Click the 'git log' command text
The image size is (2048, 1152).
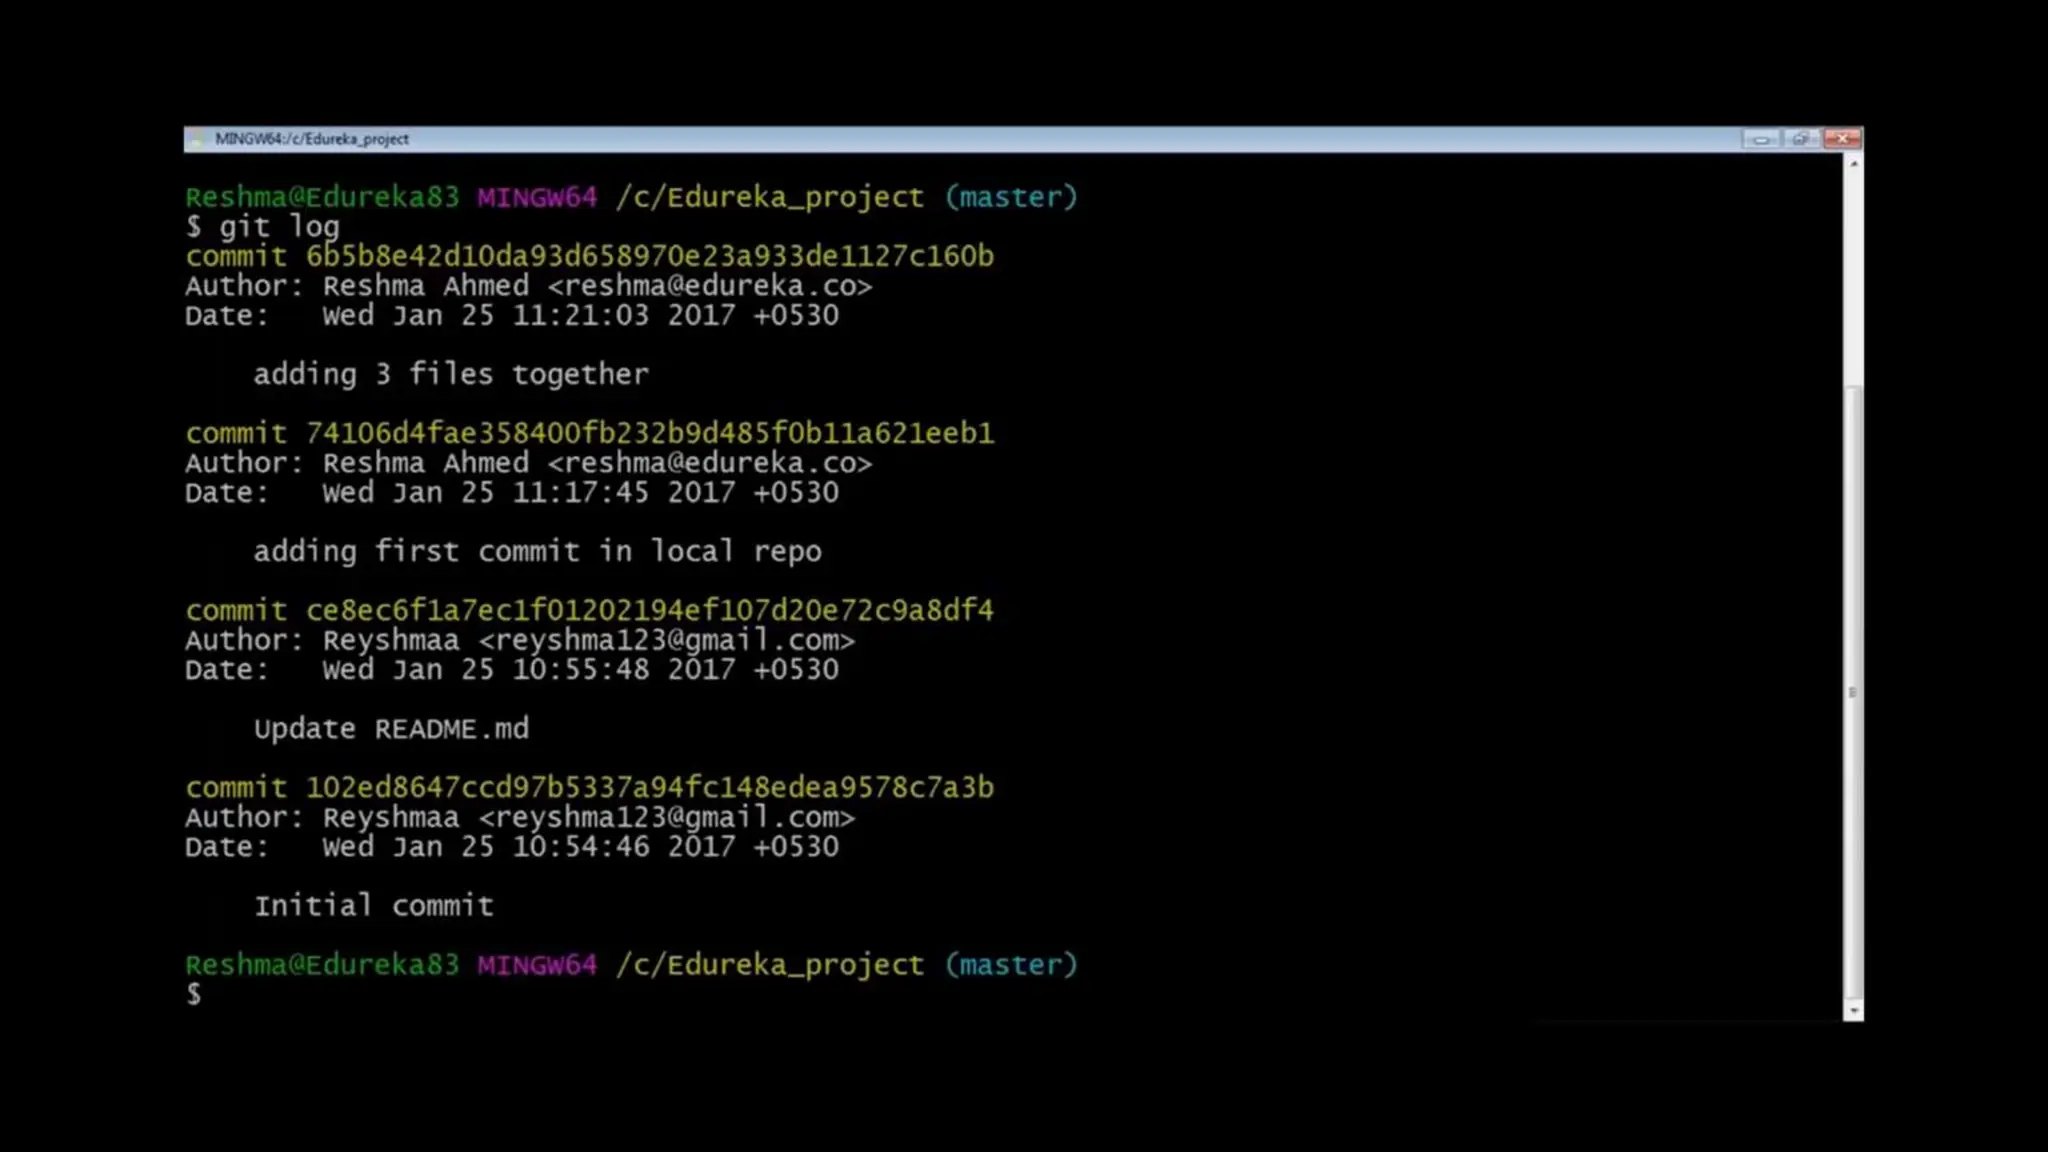click(x=279, y=227)
